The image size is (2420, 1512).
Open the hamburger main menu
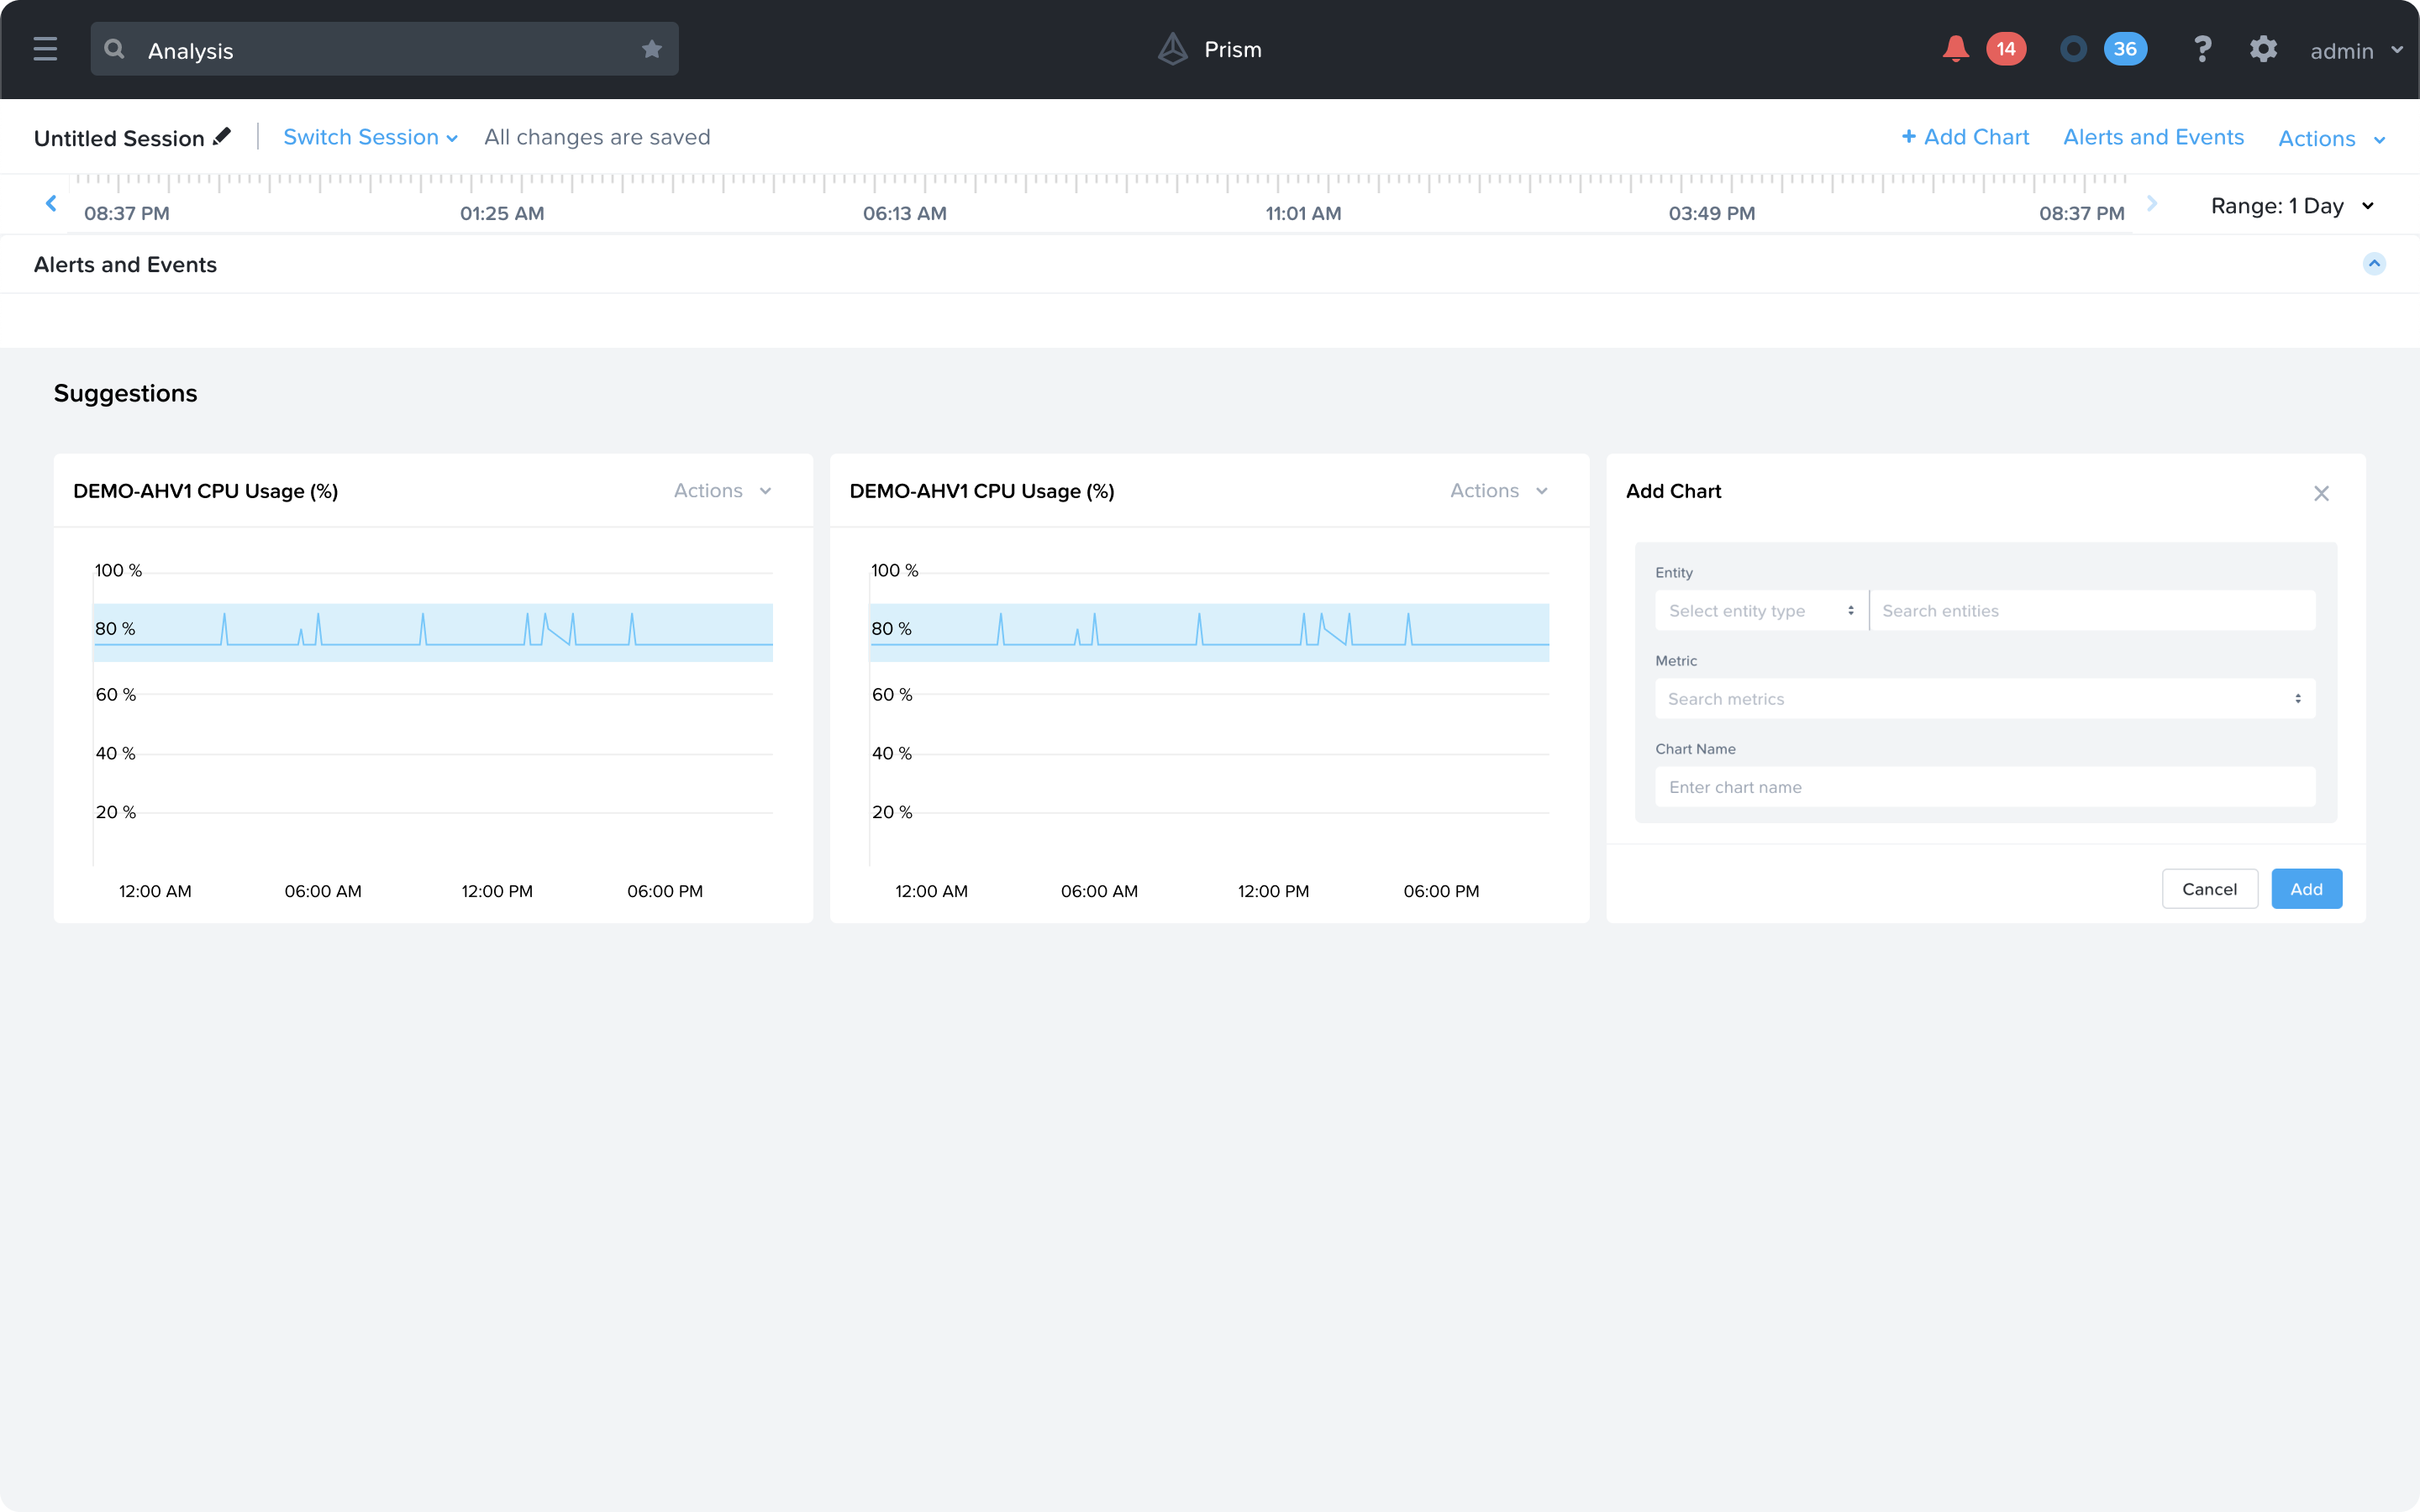pos(45,49)
